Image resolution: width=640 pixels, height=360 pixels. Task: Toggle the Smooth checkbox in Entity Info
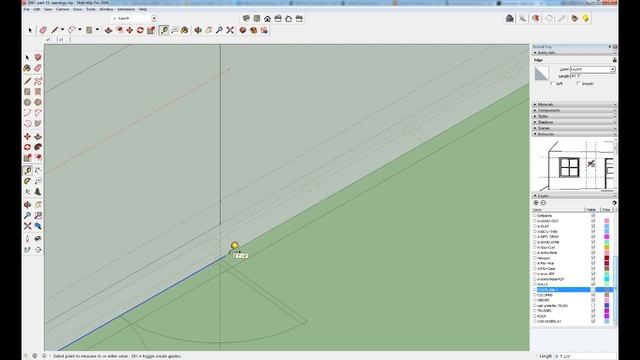(x=578, y=83)
